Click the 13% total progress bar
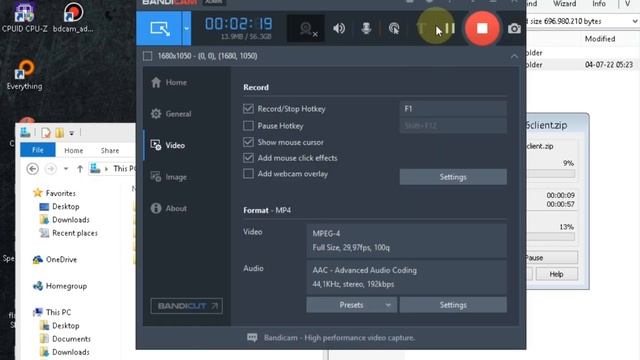 pos(551,237)
